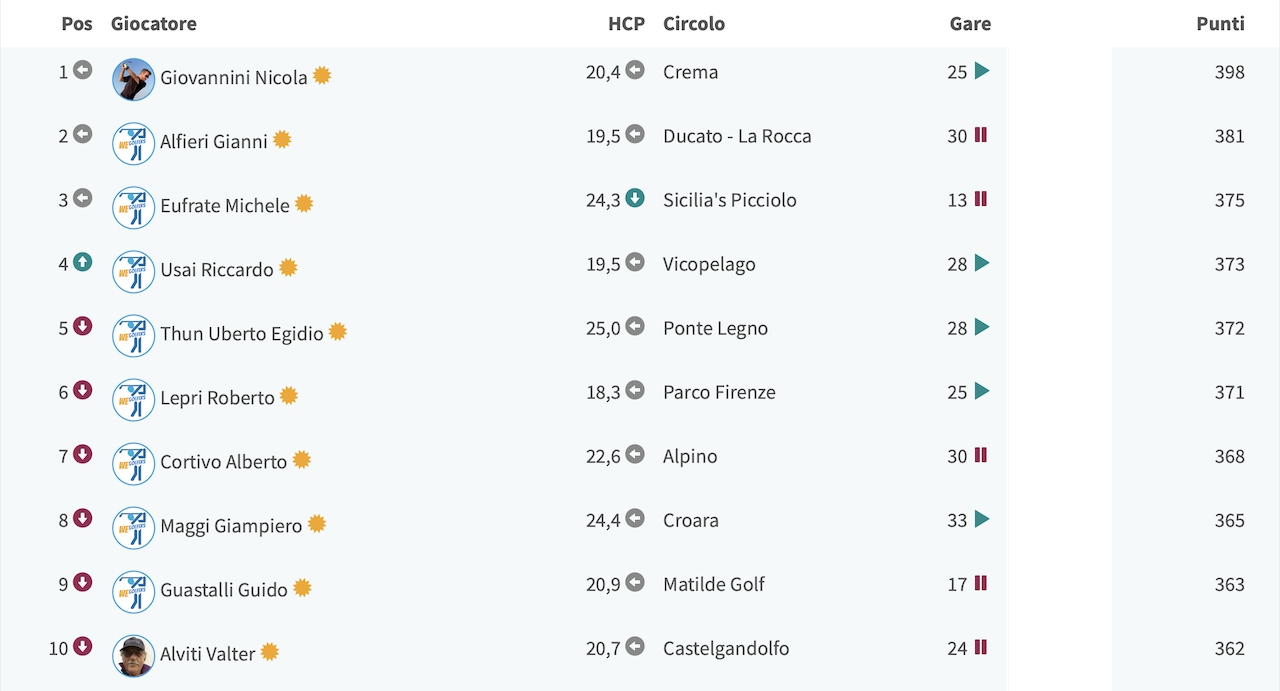
Task: Click the pause icon in Ducato - La Rocca's row
Action: pyautogui.click(x=981, y=135)
